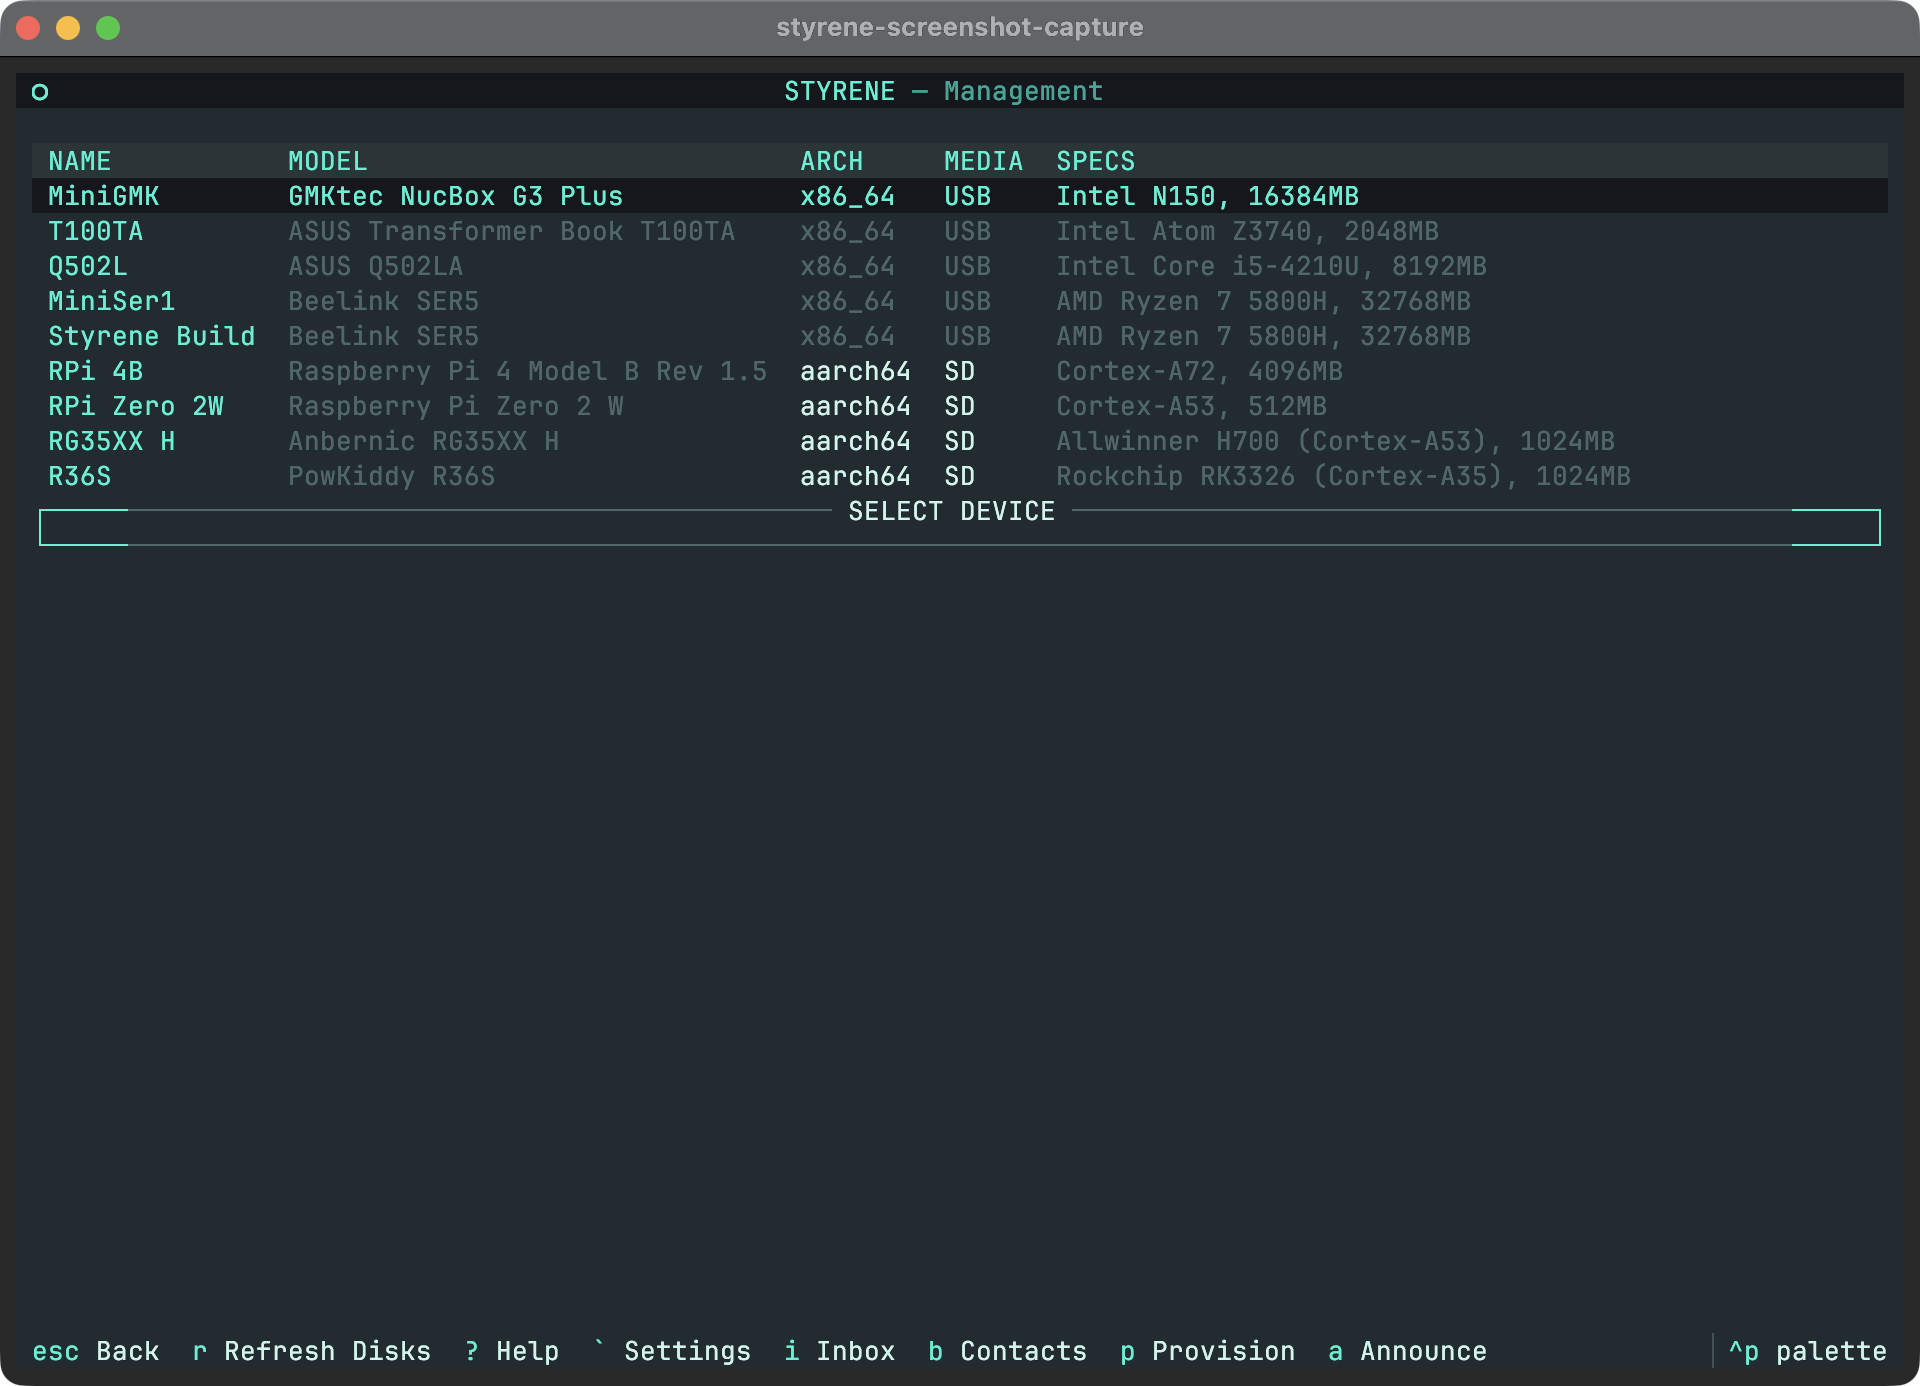Open Settings from the footer bar

click(x=672, y=1351)
